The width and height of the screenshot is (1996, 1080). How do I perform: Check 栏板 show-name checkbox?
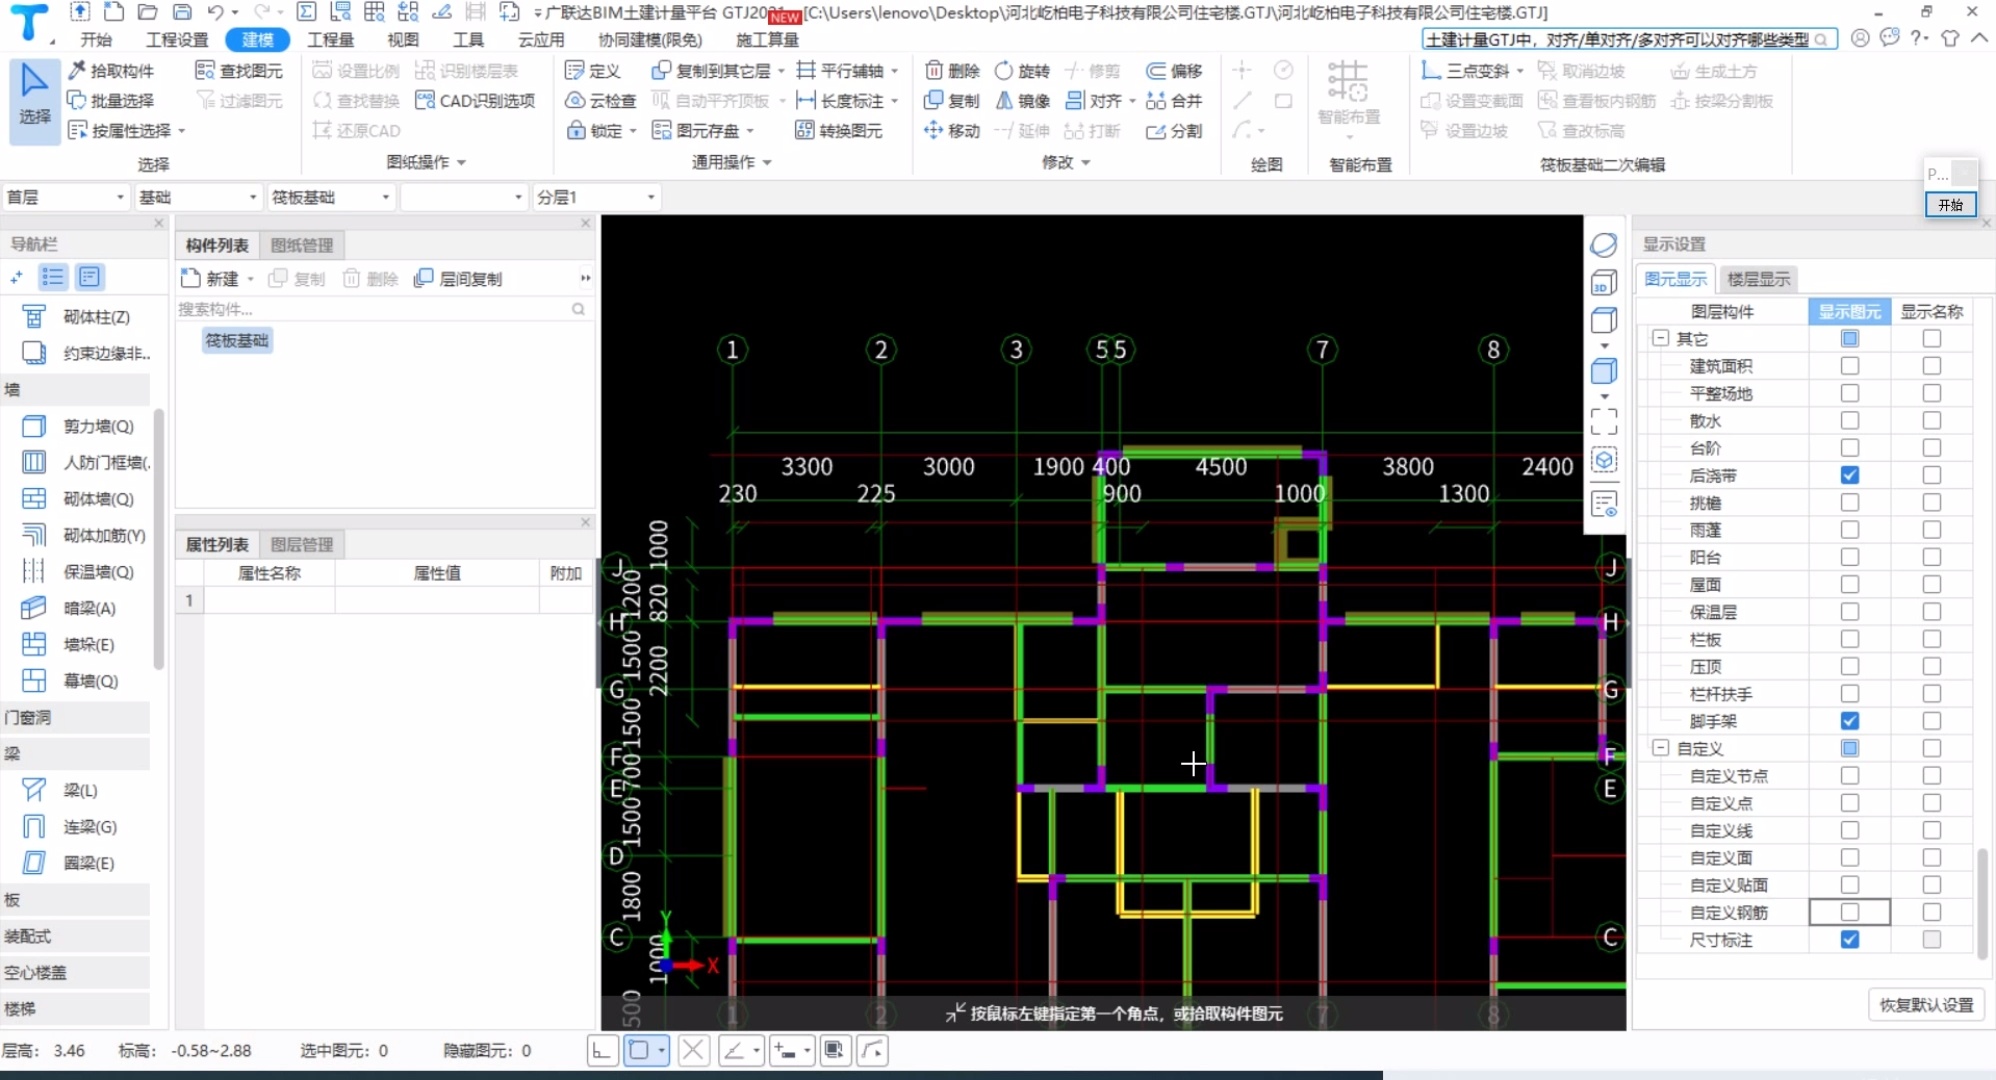(1931, 639)
